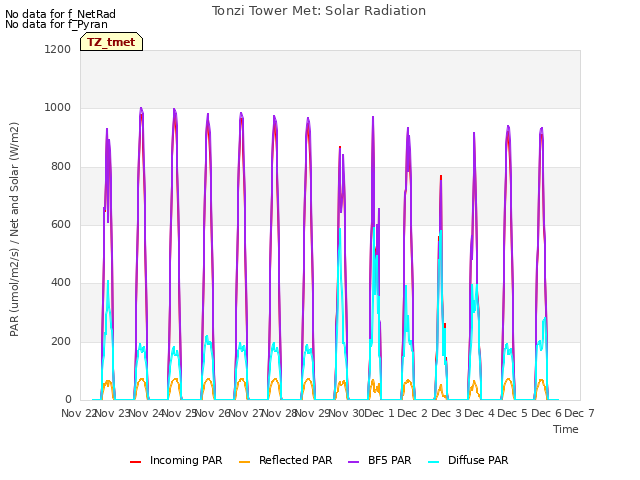Click the 1000 y-axis tick label

58,108
